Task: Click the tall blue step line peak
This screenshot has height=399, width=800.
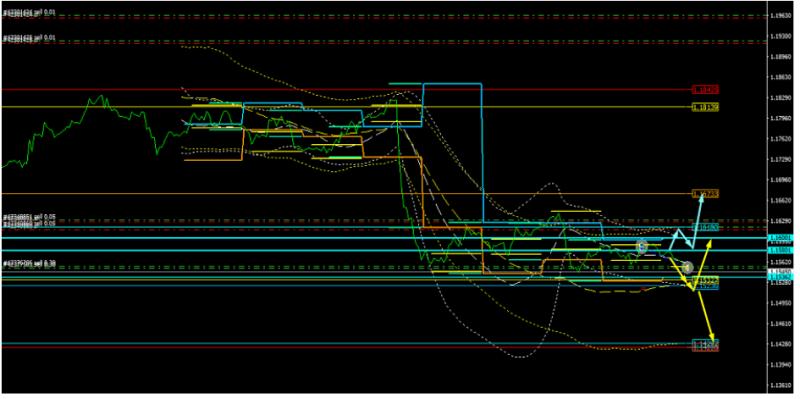Action: 452,83
